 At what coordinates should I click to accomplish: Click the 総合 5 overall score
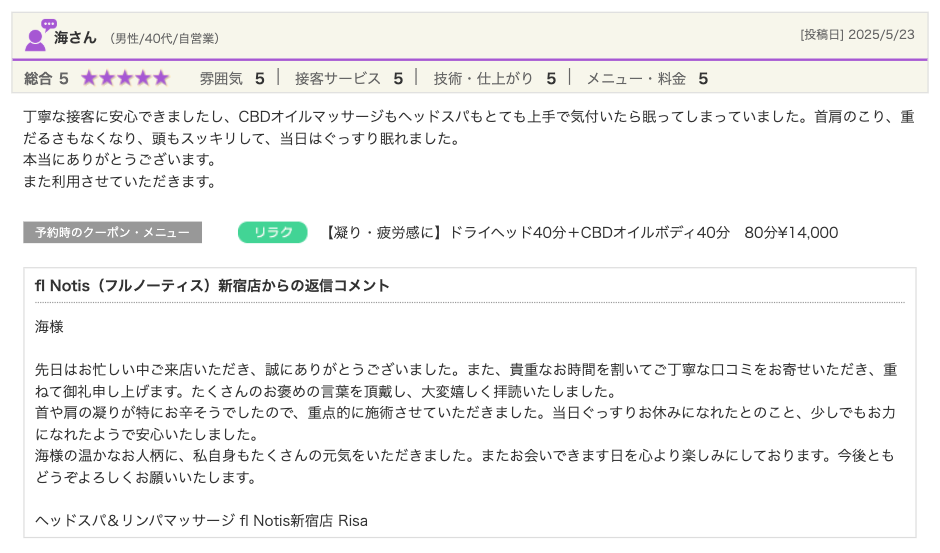coord(46,78)
